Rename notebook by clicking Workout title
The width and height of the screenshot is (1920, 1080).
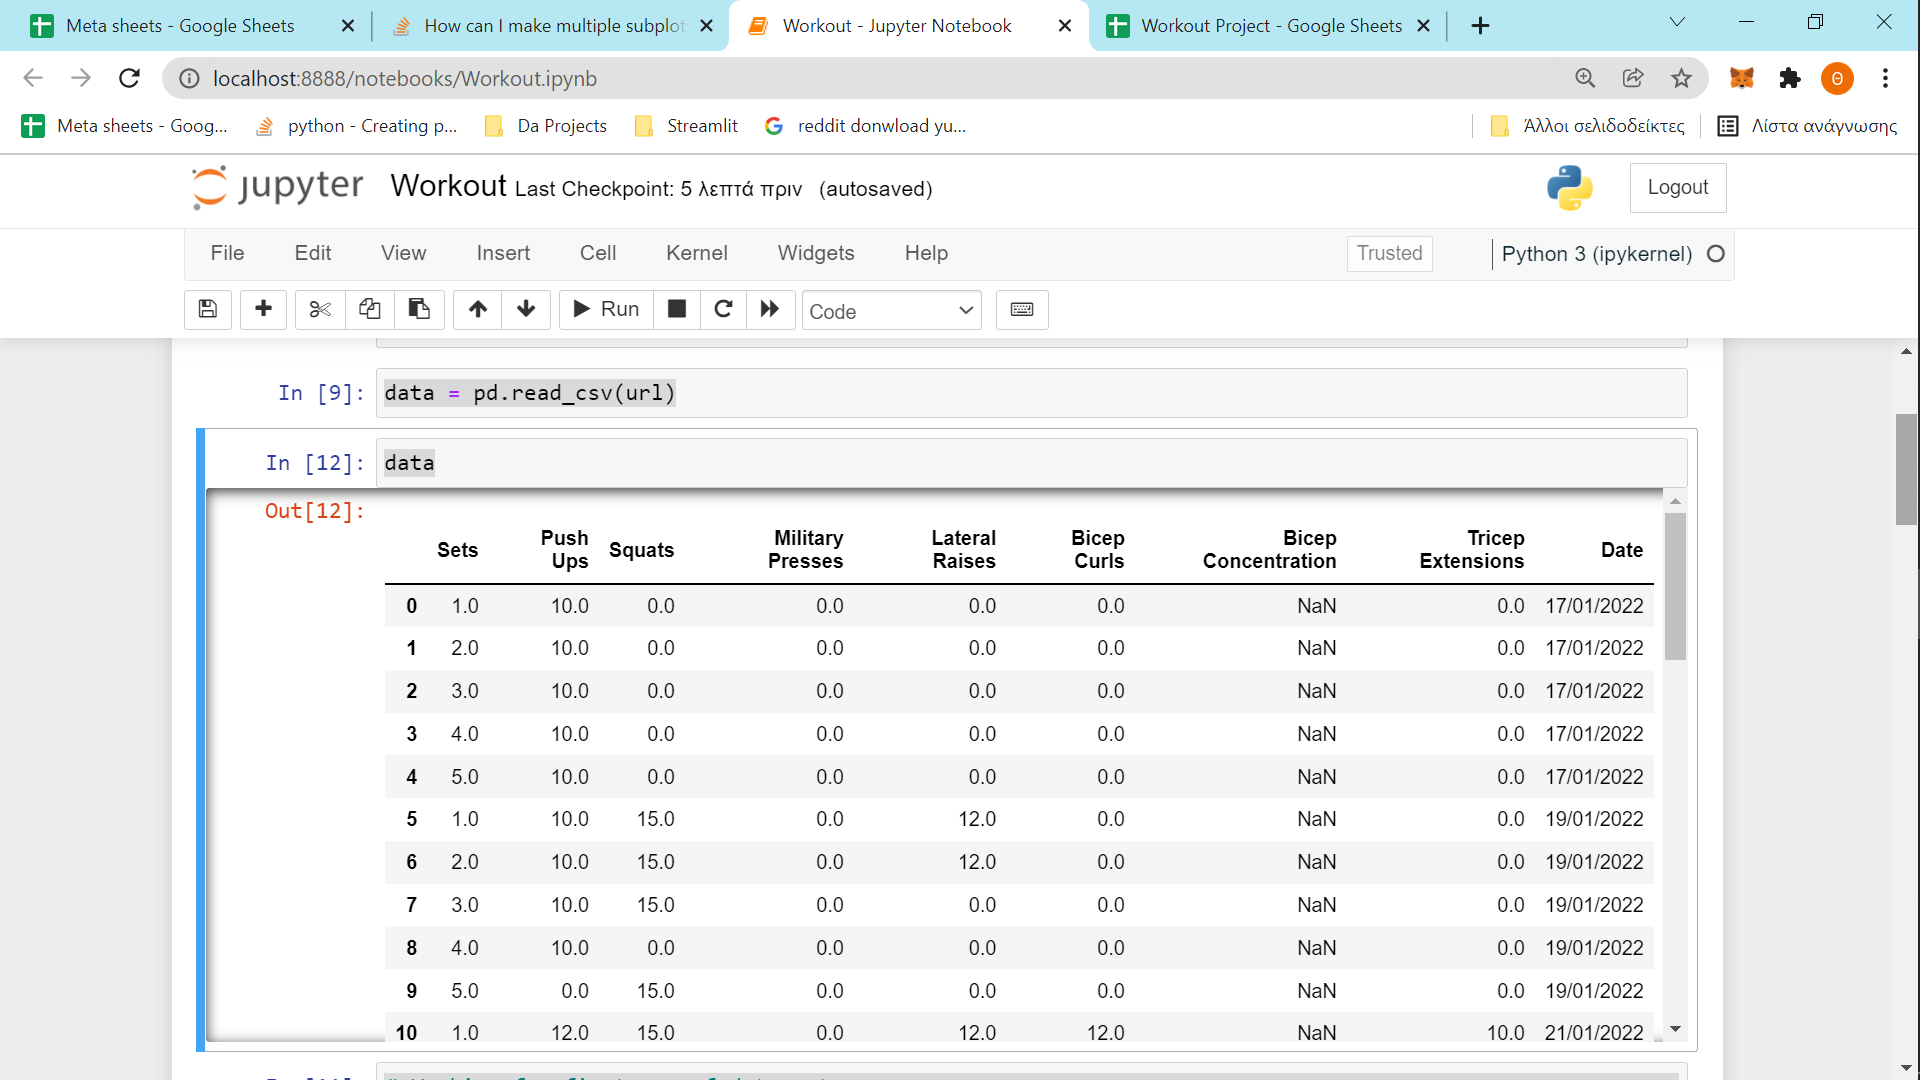[449, 186]
